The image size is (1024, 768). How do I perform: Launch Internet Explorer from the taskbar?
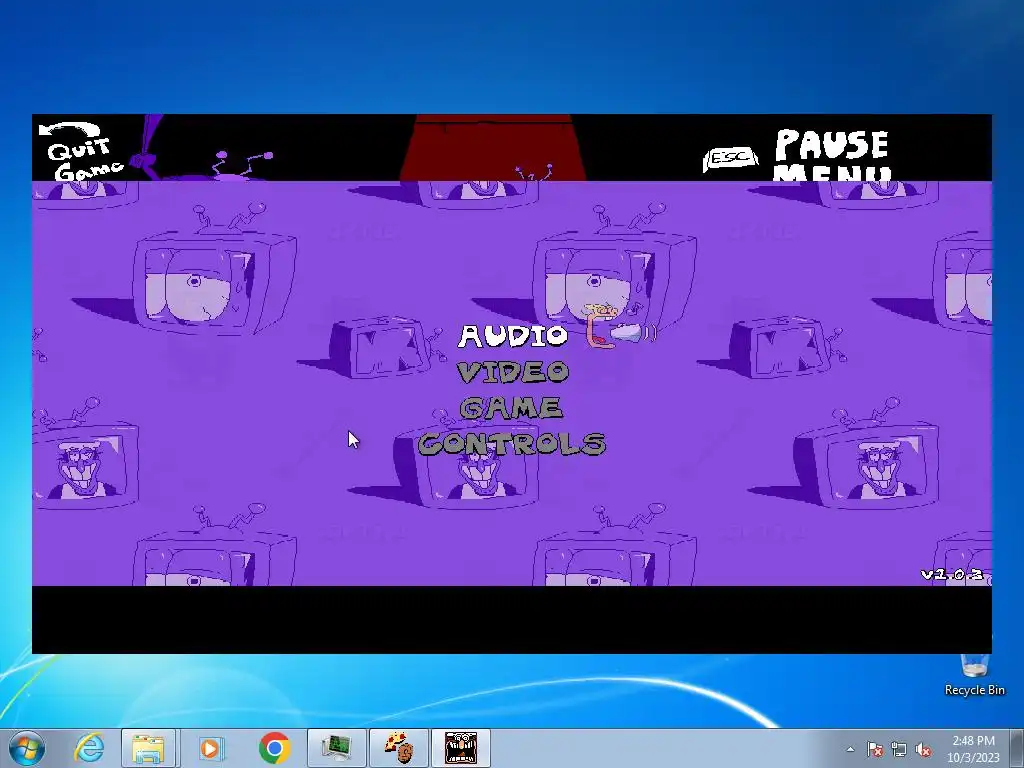click(89, 748)
